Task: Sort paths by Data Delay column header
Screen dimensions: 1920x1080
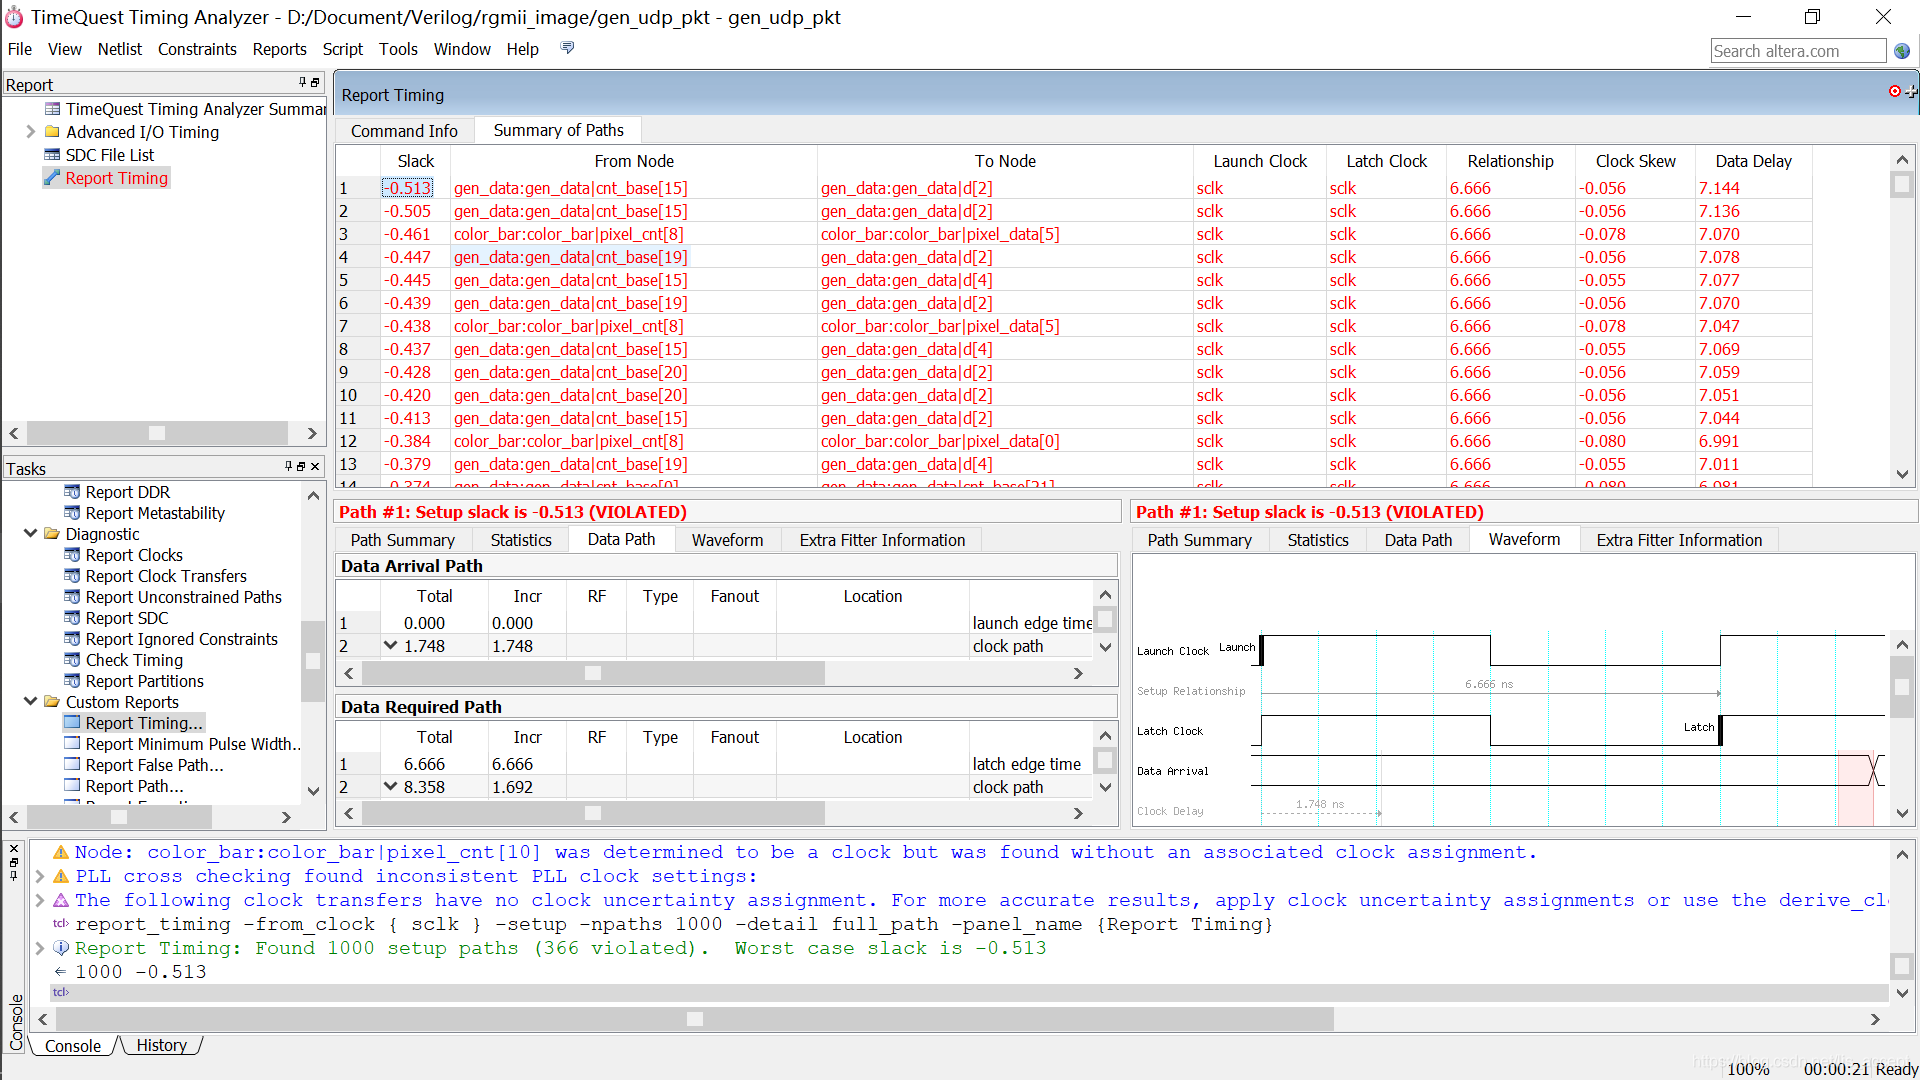Action: coord(1753,161)
